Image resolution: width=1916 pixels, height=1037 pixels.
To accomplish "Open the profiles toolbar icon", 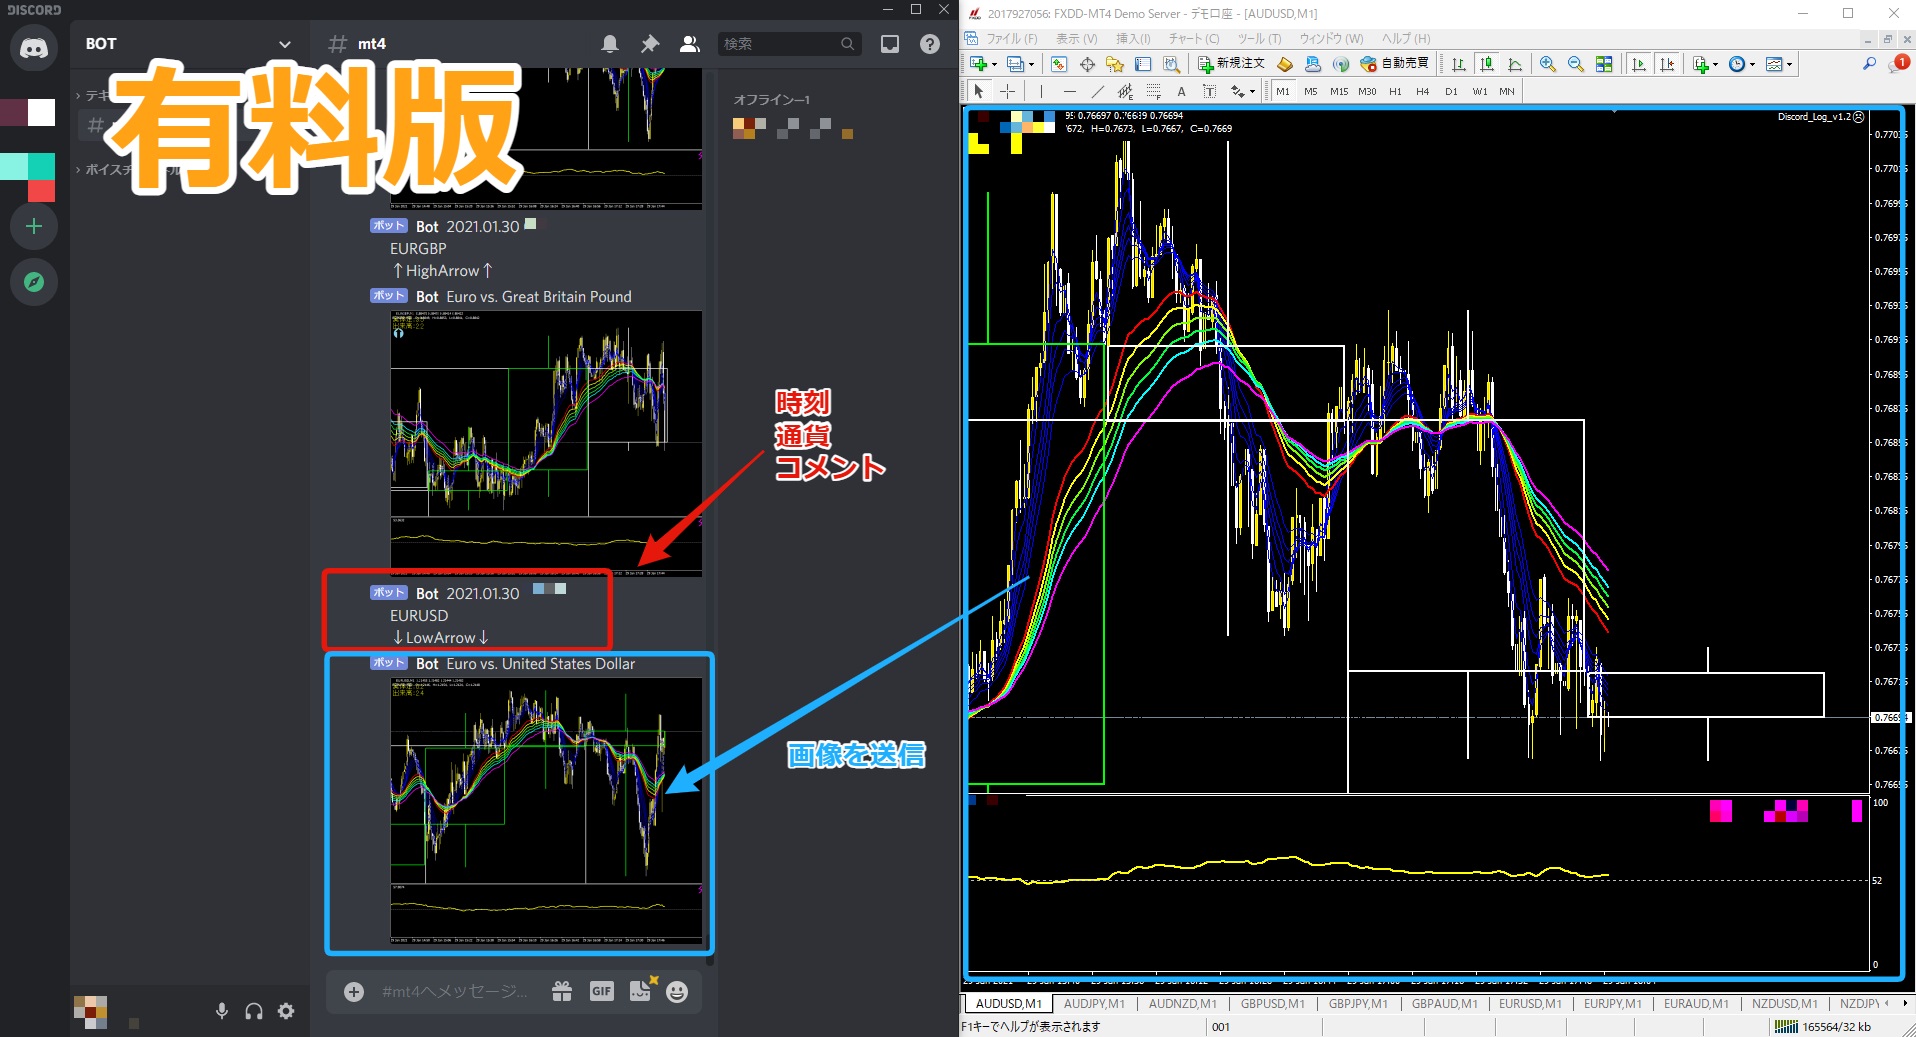I will tap(1015, 64).
